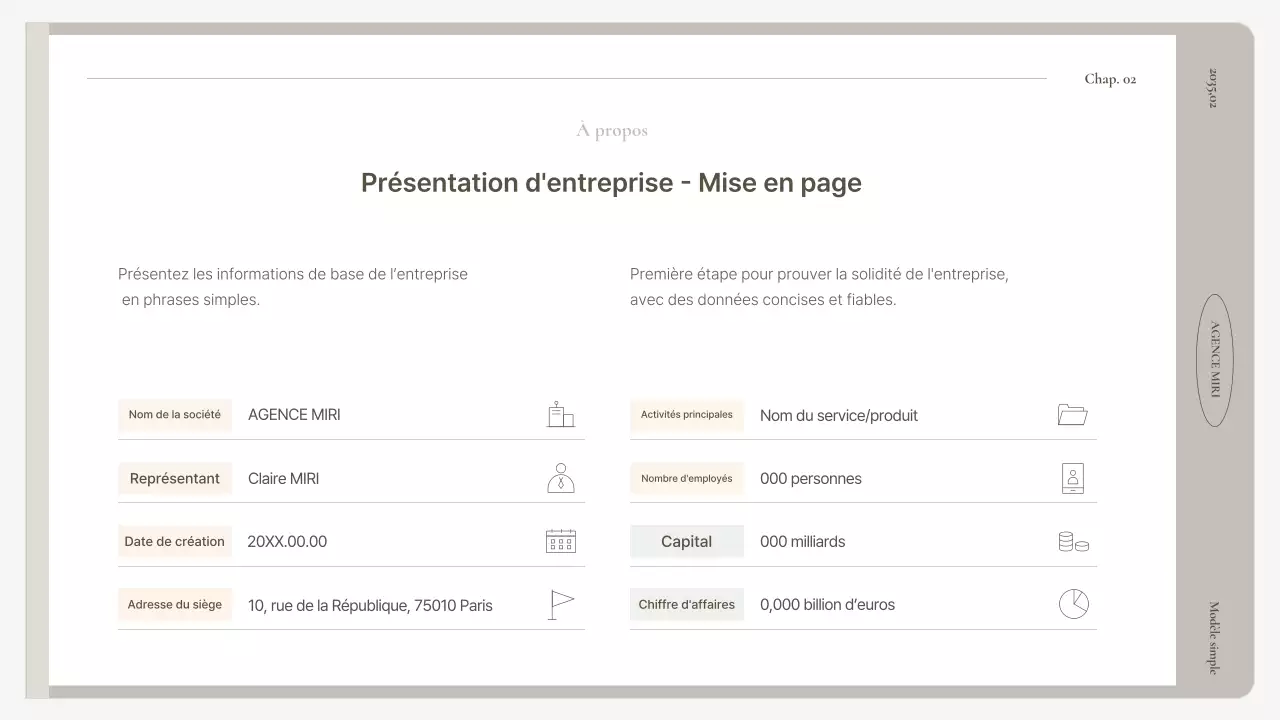Screen dimensions: 1280x720
Task: Select the Adresse du siège label
Action: click(175, 604)
